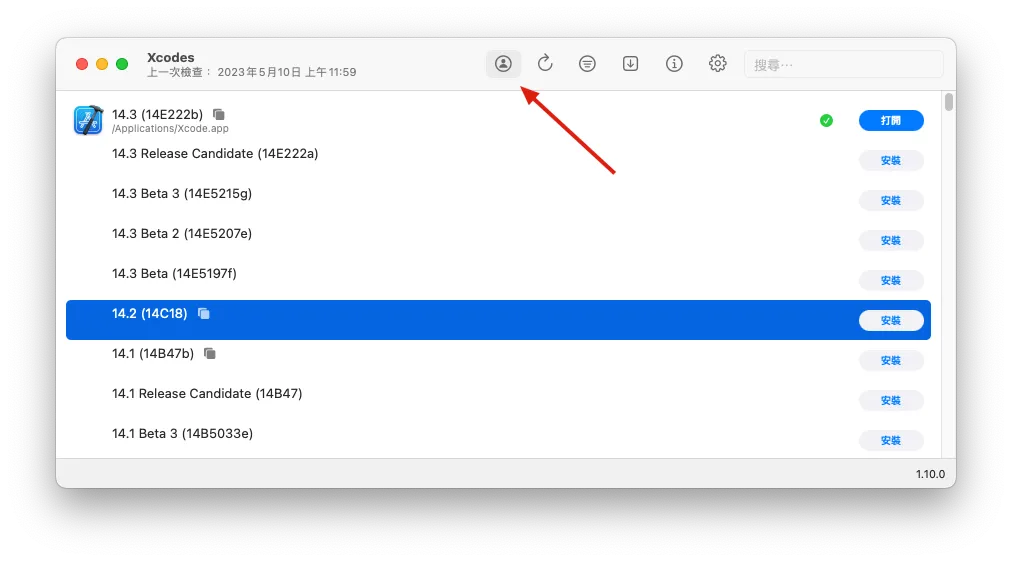
Task: Install Xcode 14.1 Beta 3 (14B5033e)
Action: coord(890,440)
